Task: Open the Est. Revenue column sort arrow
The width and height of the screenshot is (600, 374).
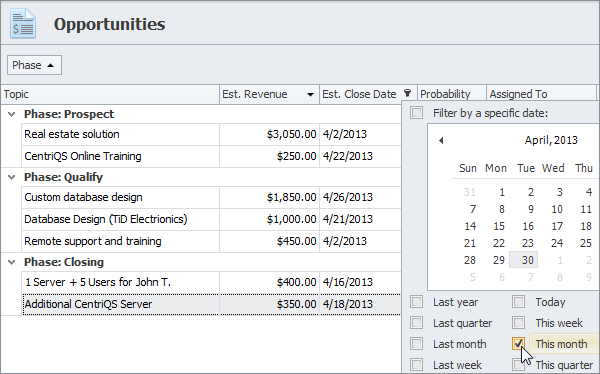Action: coord(310,95)
